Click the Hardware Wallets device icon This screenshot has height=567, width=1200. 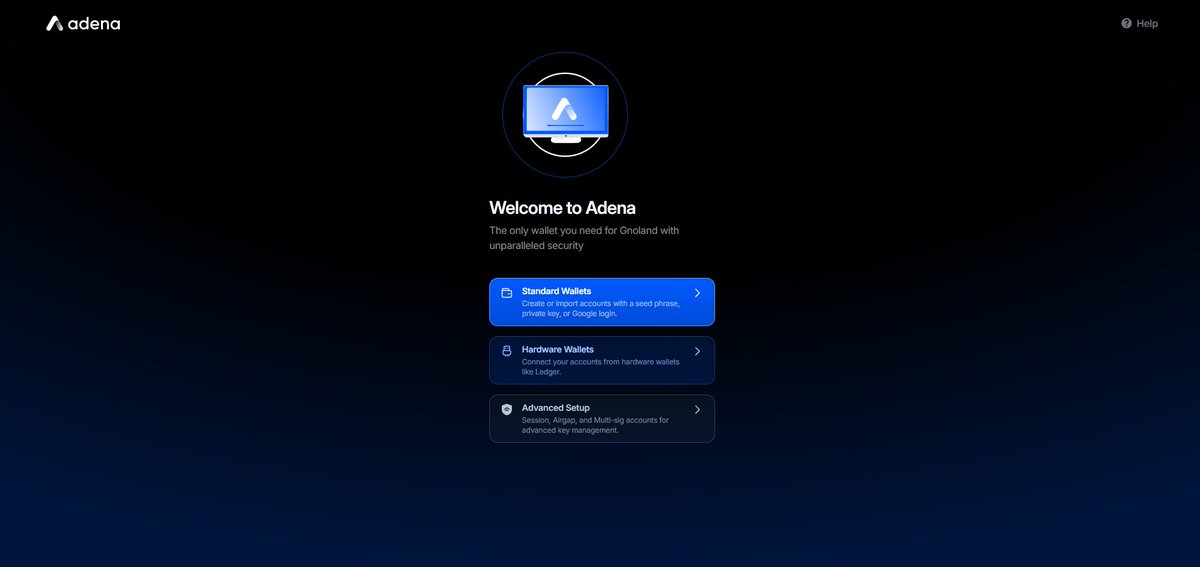click(x=507, y=351)
